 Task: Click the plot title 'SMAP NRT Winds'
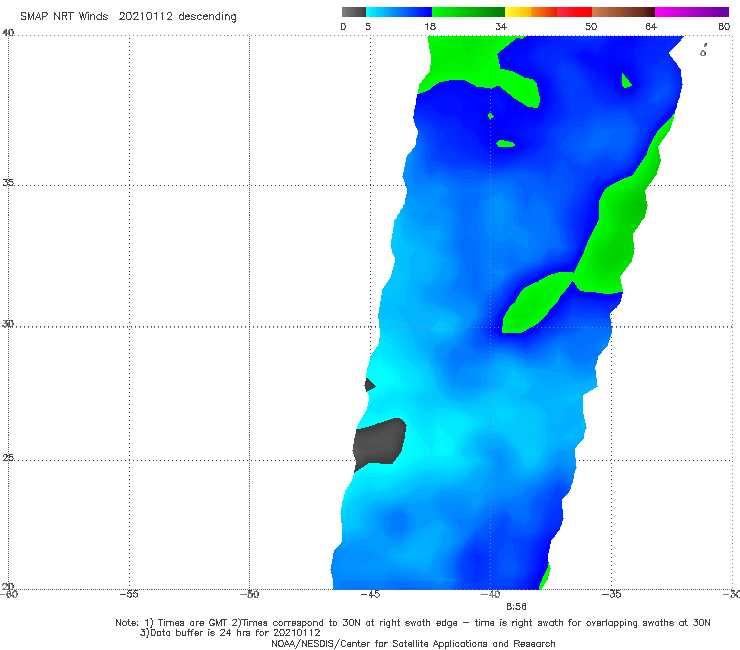pos(64,16)
